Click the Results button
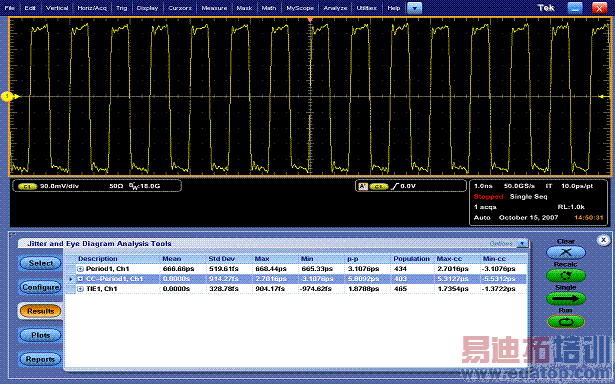Screen dimensions: 615x384 pos(40,311)
